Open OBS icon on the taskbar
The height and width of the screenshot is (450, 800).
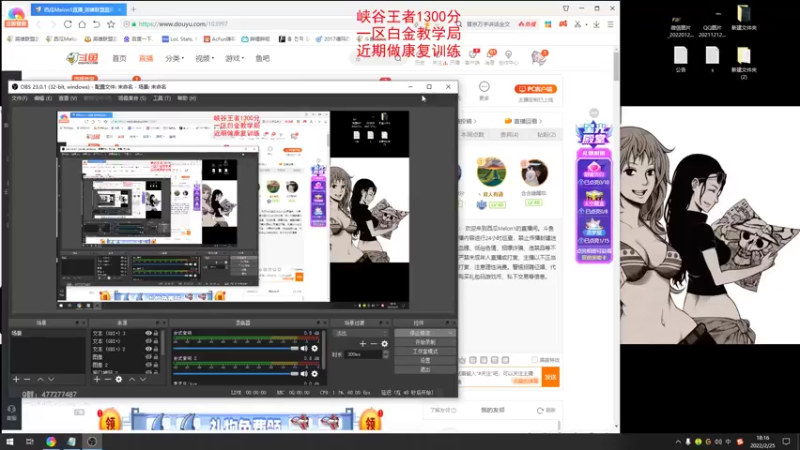point(92,442)
